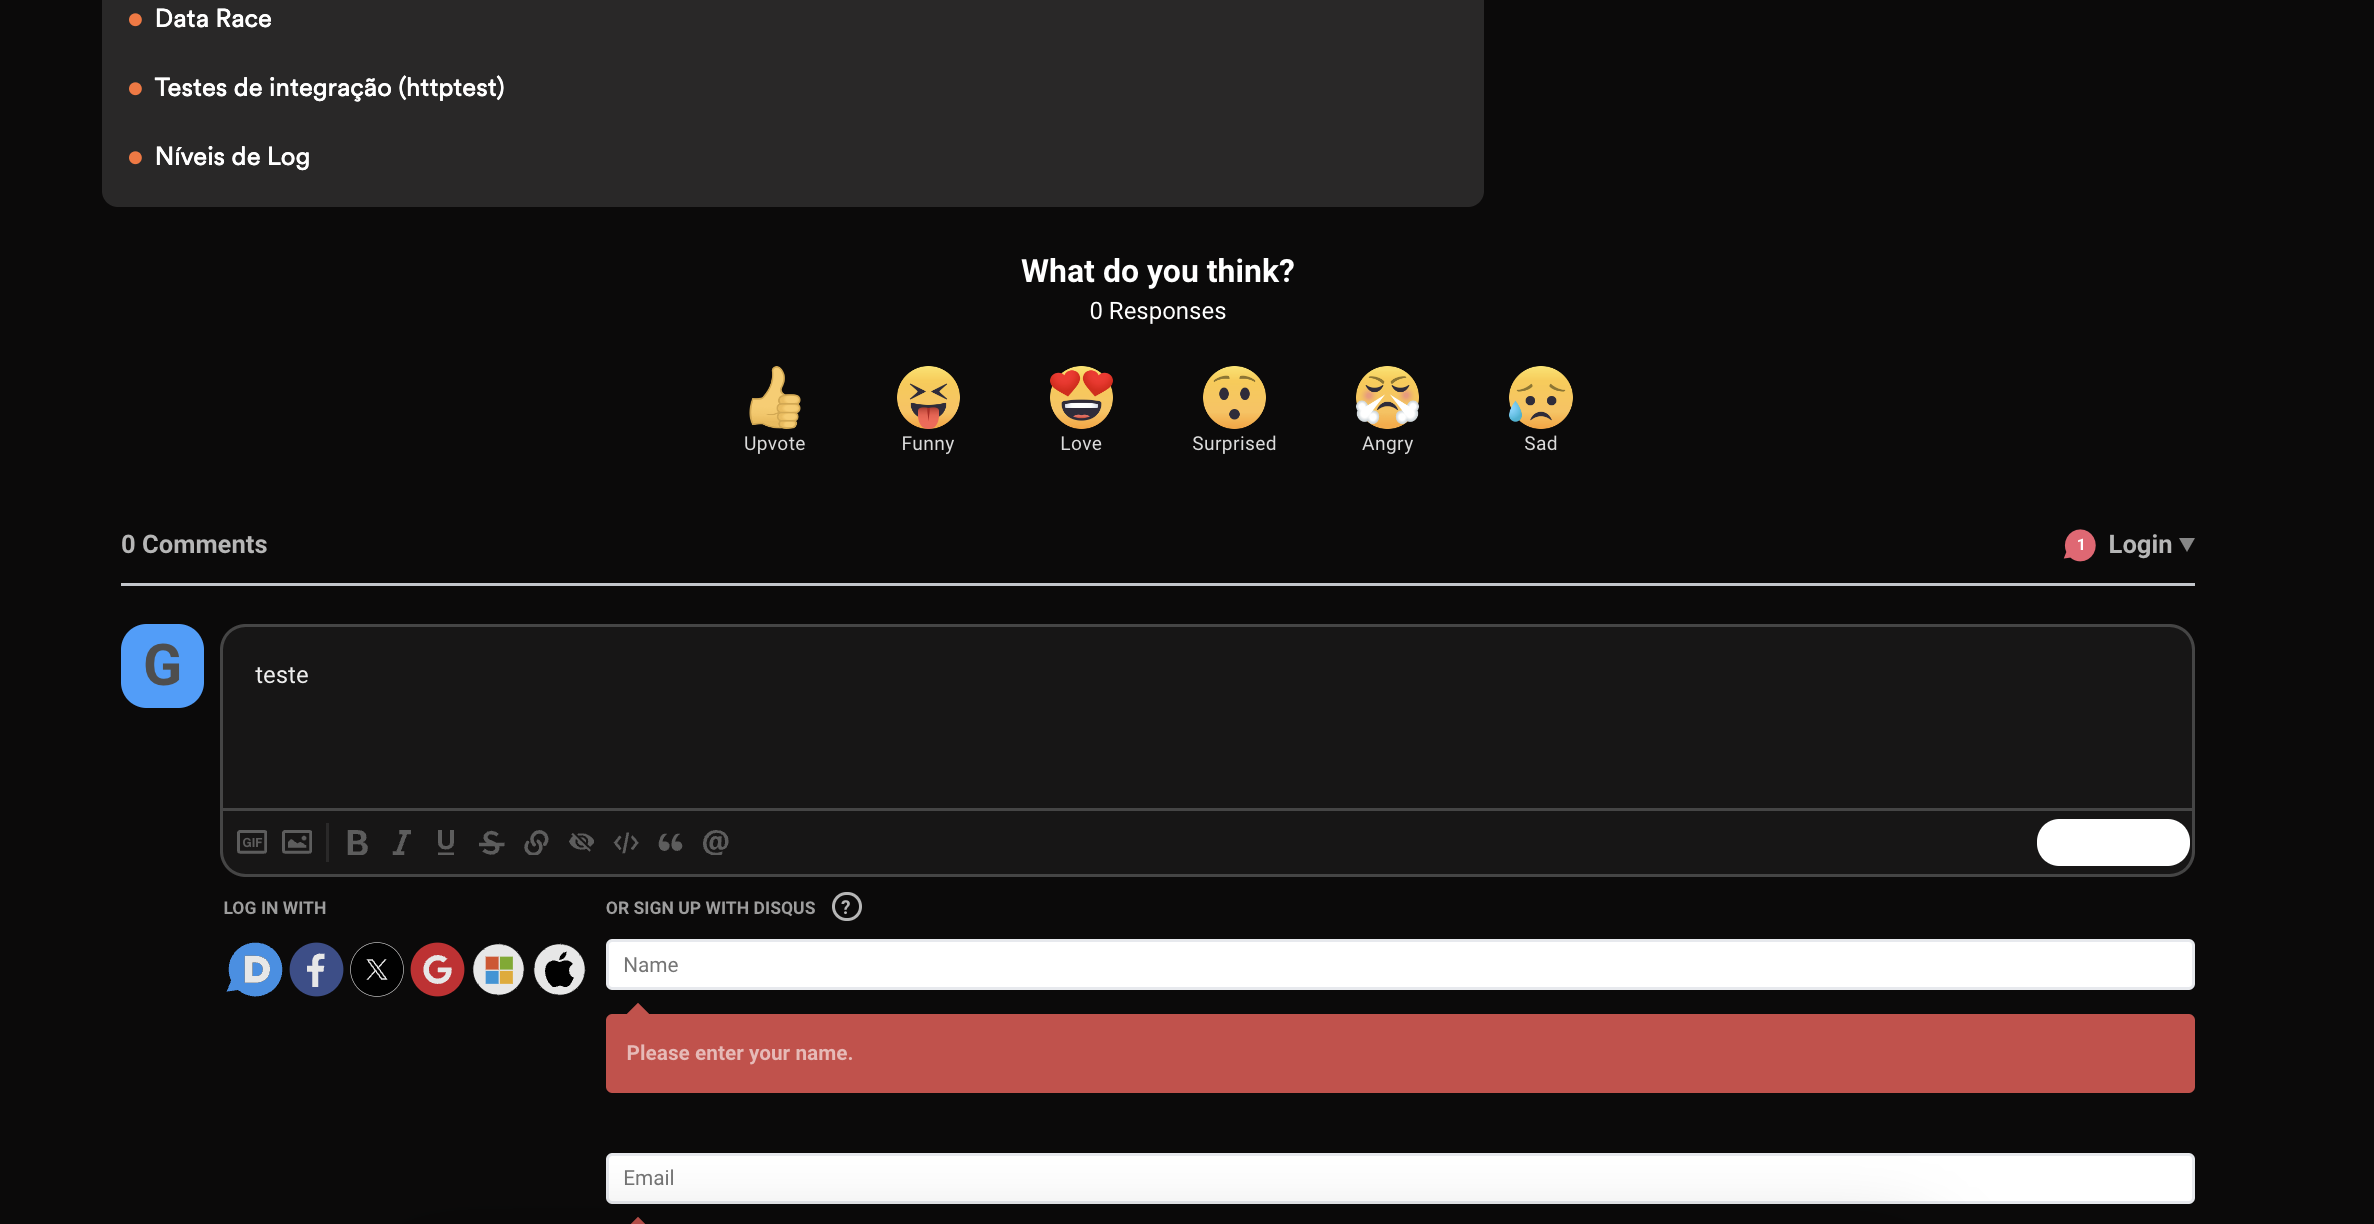Insert a GIF in comment
Screen dimensions: 2374x1224
click(x=252, y=842)
